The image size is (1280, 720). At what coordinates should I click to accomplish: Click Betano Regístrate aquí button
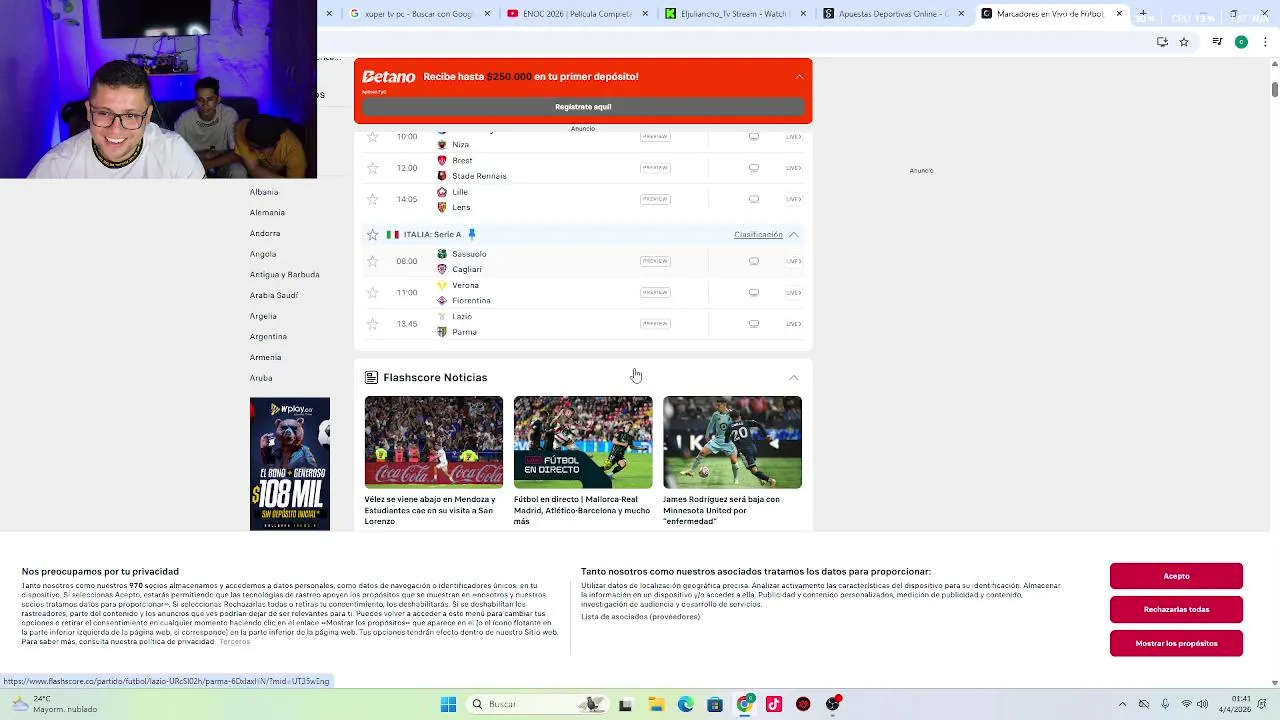coord(583,107)
